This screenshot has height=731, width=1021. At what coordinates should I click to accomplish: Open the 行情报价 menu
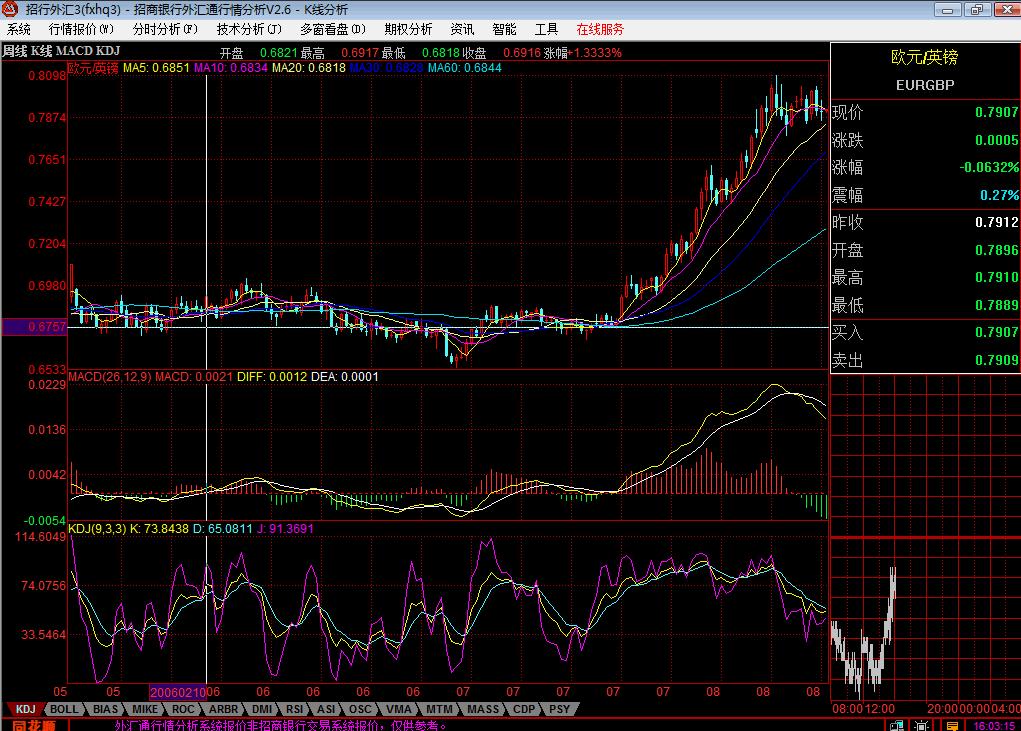click(81, 29)
